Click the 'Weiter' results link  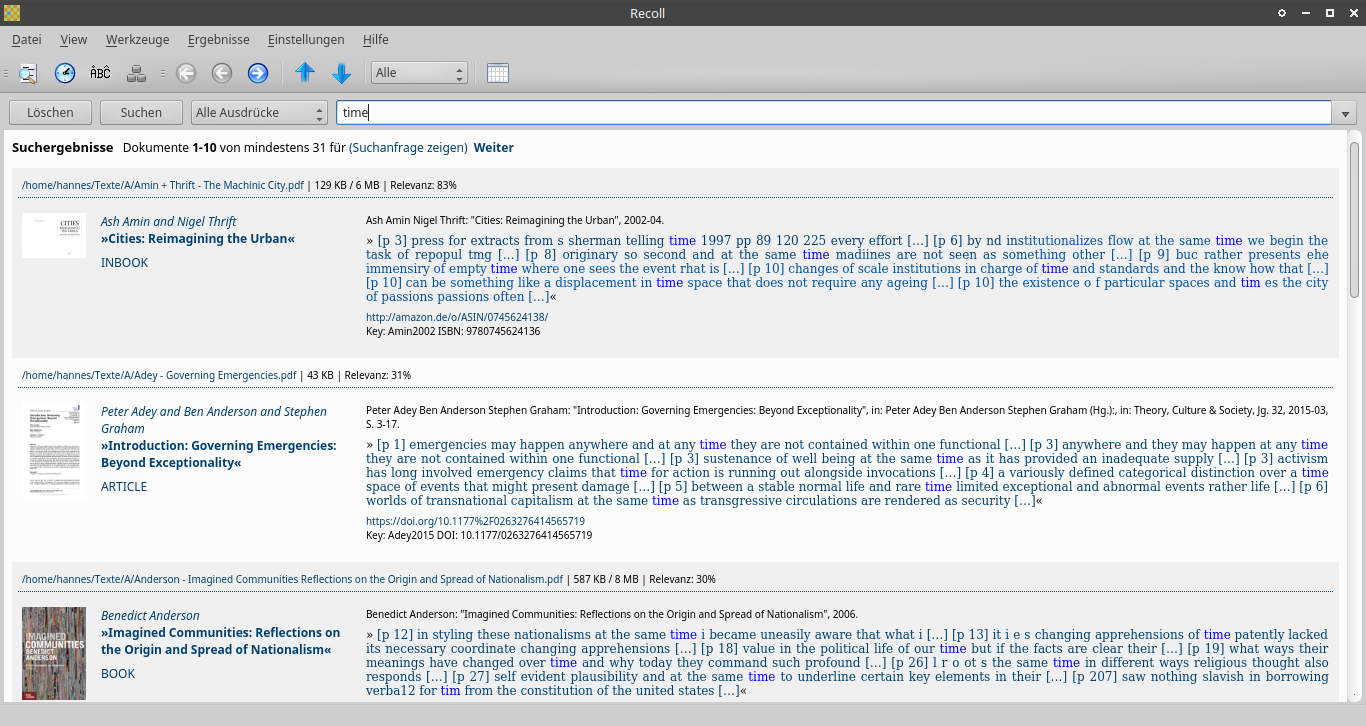(493, 148)
